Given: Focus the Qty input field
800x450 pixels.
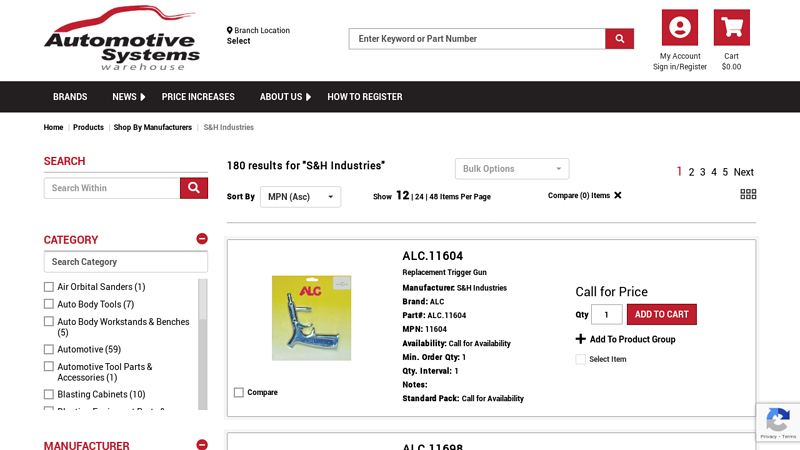Looking at the screenshot, I should 607,314.
